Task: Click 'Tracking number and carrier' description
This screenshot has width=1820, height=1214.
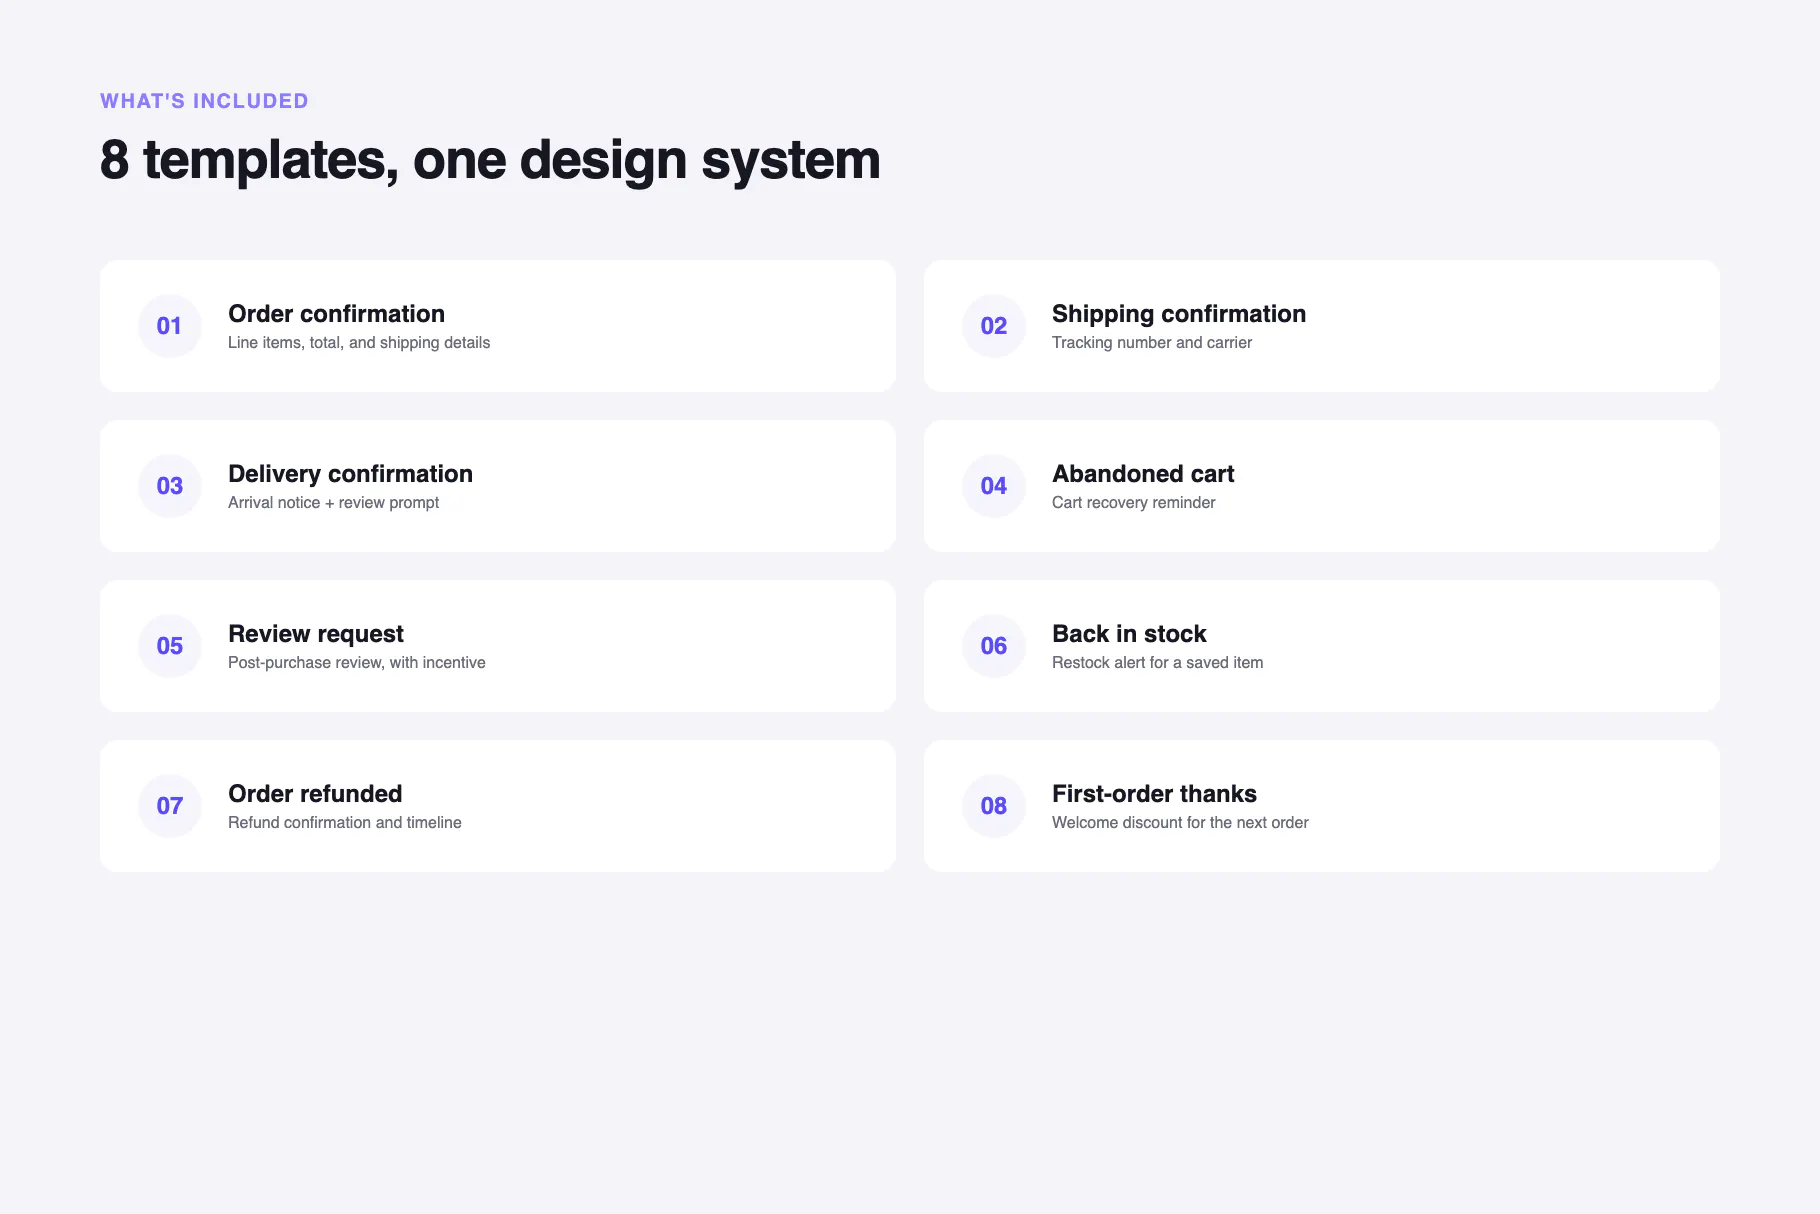Action: pyautogui.click(x=1152, y=343)
